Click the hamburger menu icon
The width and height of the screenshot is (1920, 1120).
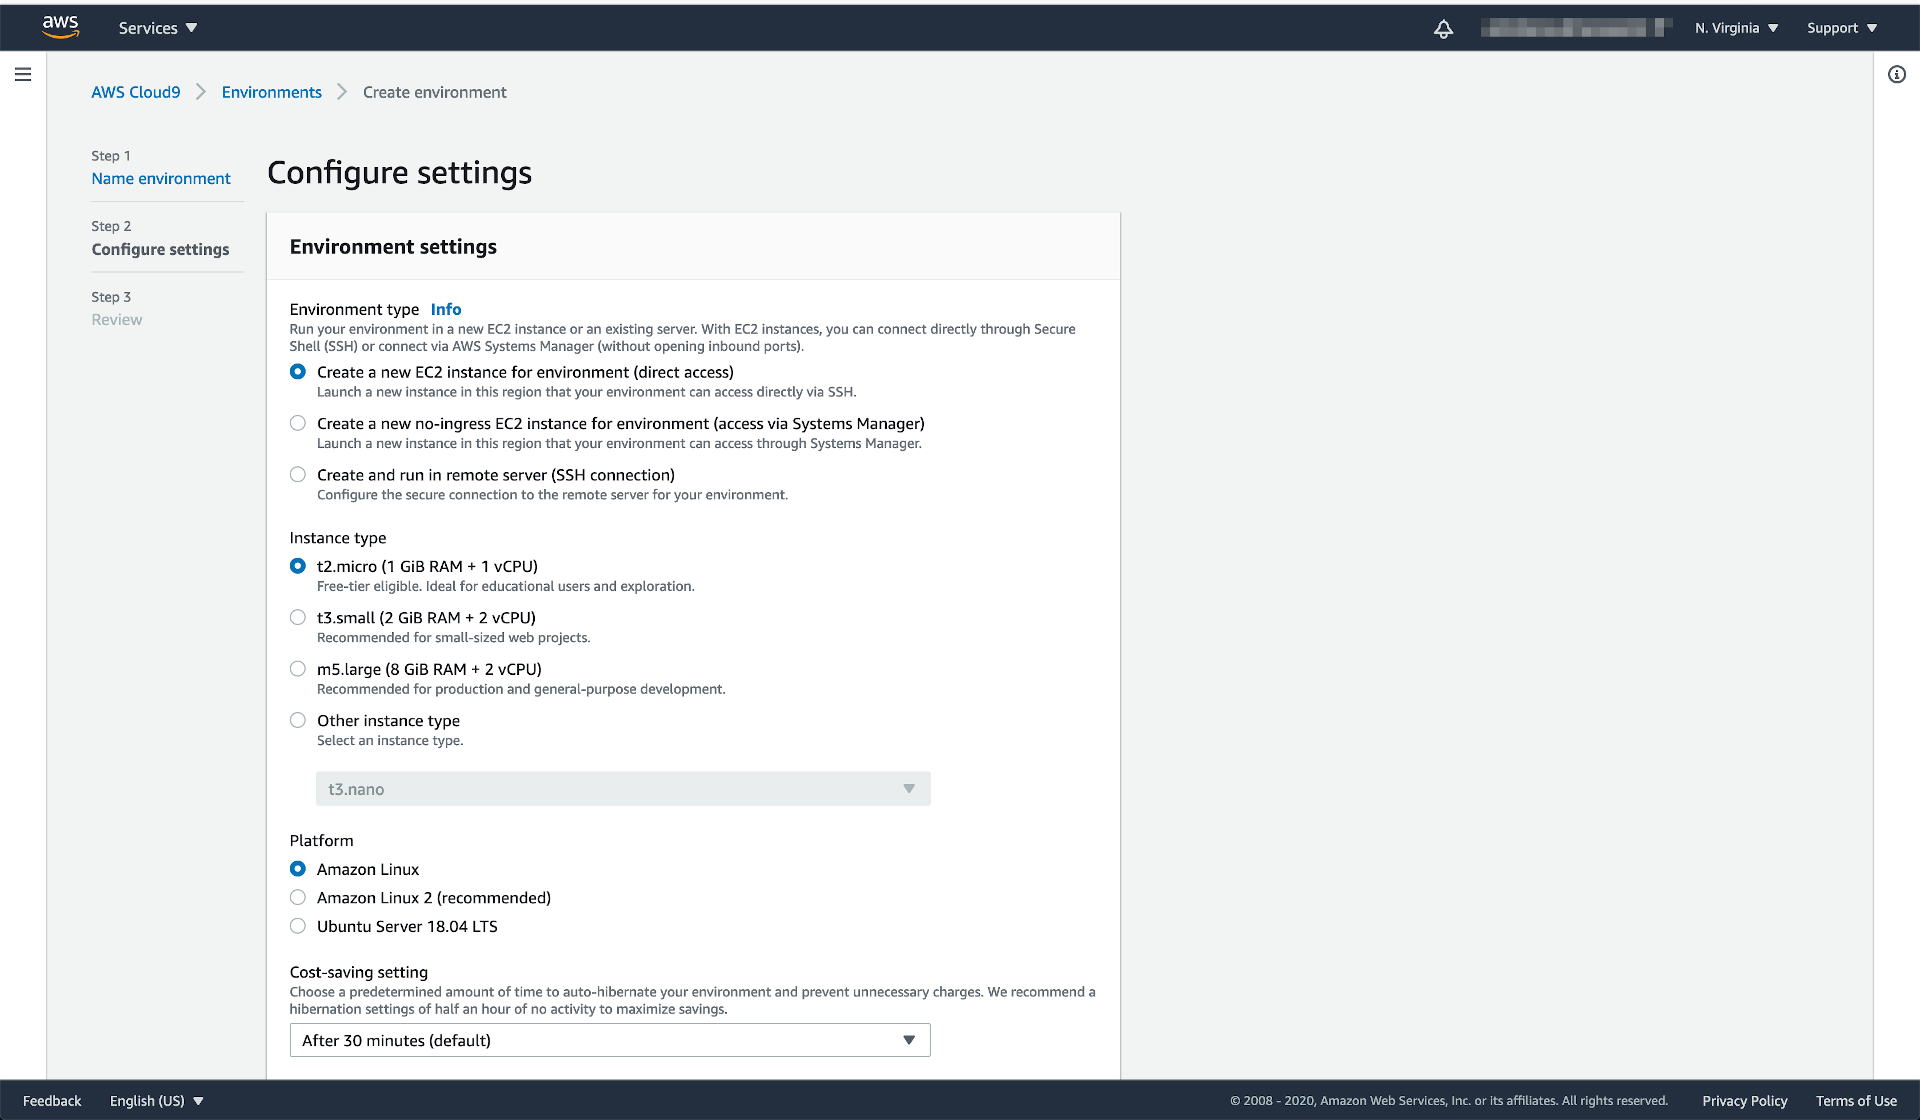coord(23,76)
